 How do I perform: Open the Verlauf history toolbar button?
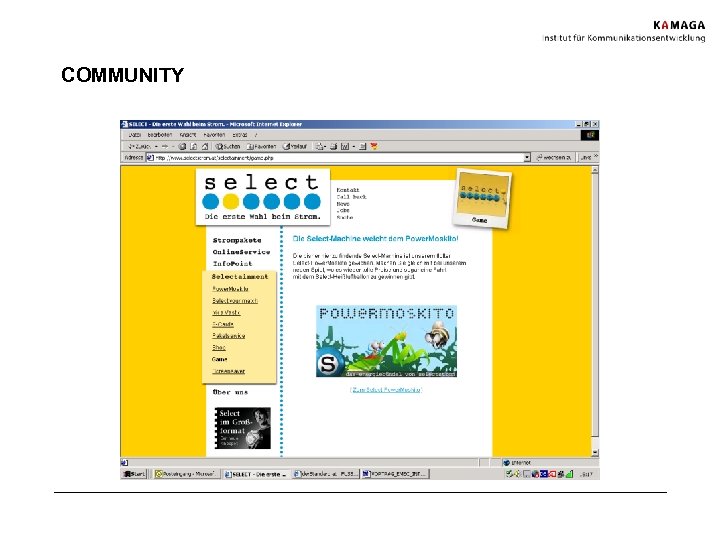pyautogui.click(x=295, y=146)
